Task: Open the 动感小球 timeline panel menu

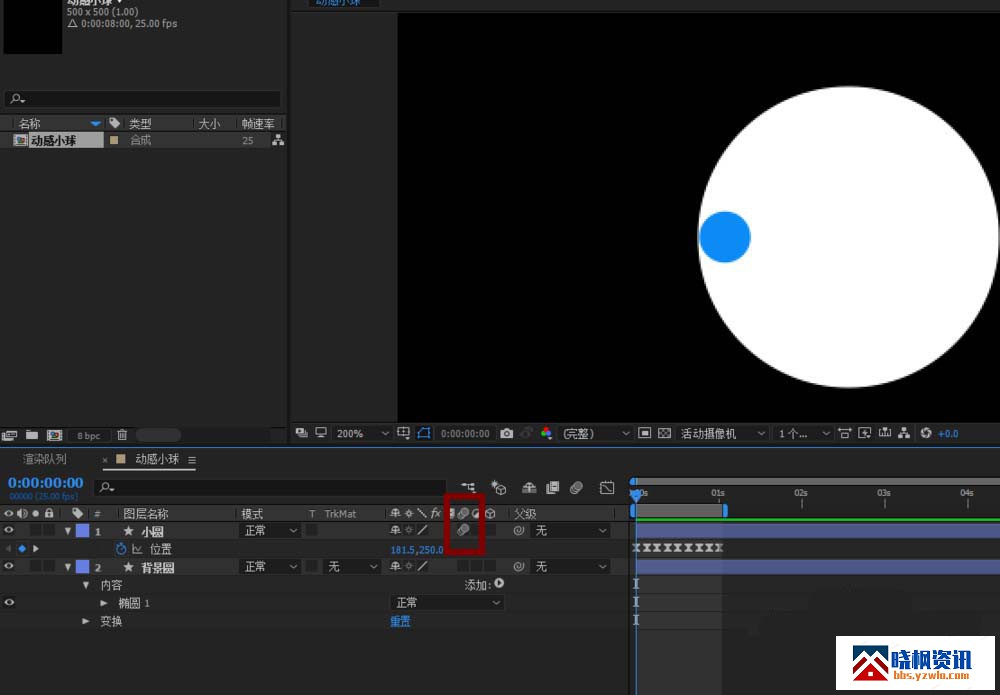Action: (x=192, y=460)
